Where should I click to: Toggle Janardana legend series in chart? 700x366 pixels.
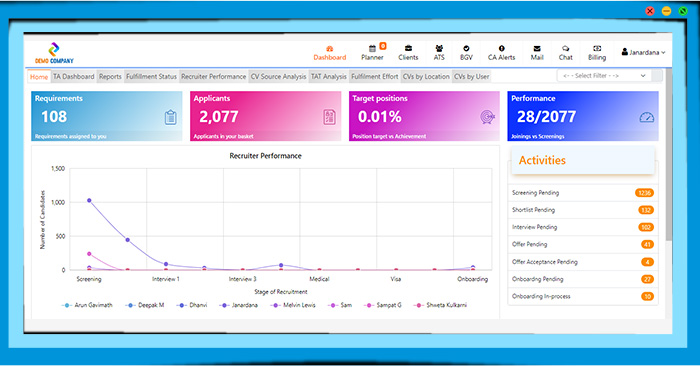pos(239,305)
